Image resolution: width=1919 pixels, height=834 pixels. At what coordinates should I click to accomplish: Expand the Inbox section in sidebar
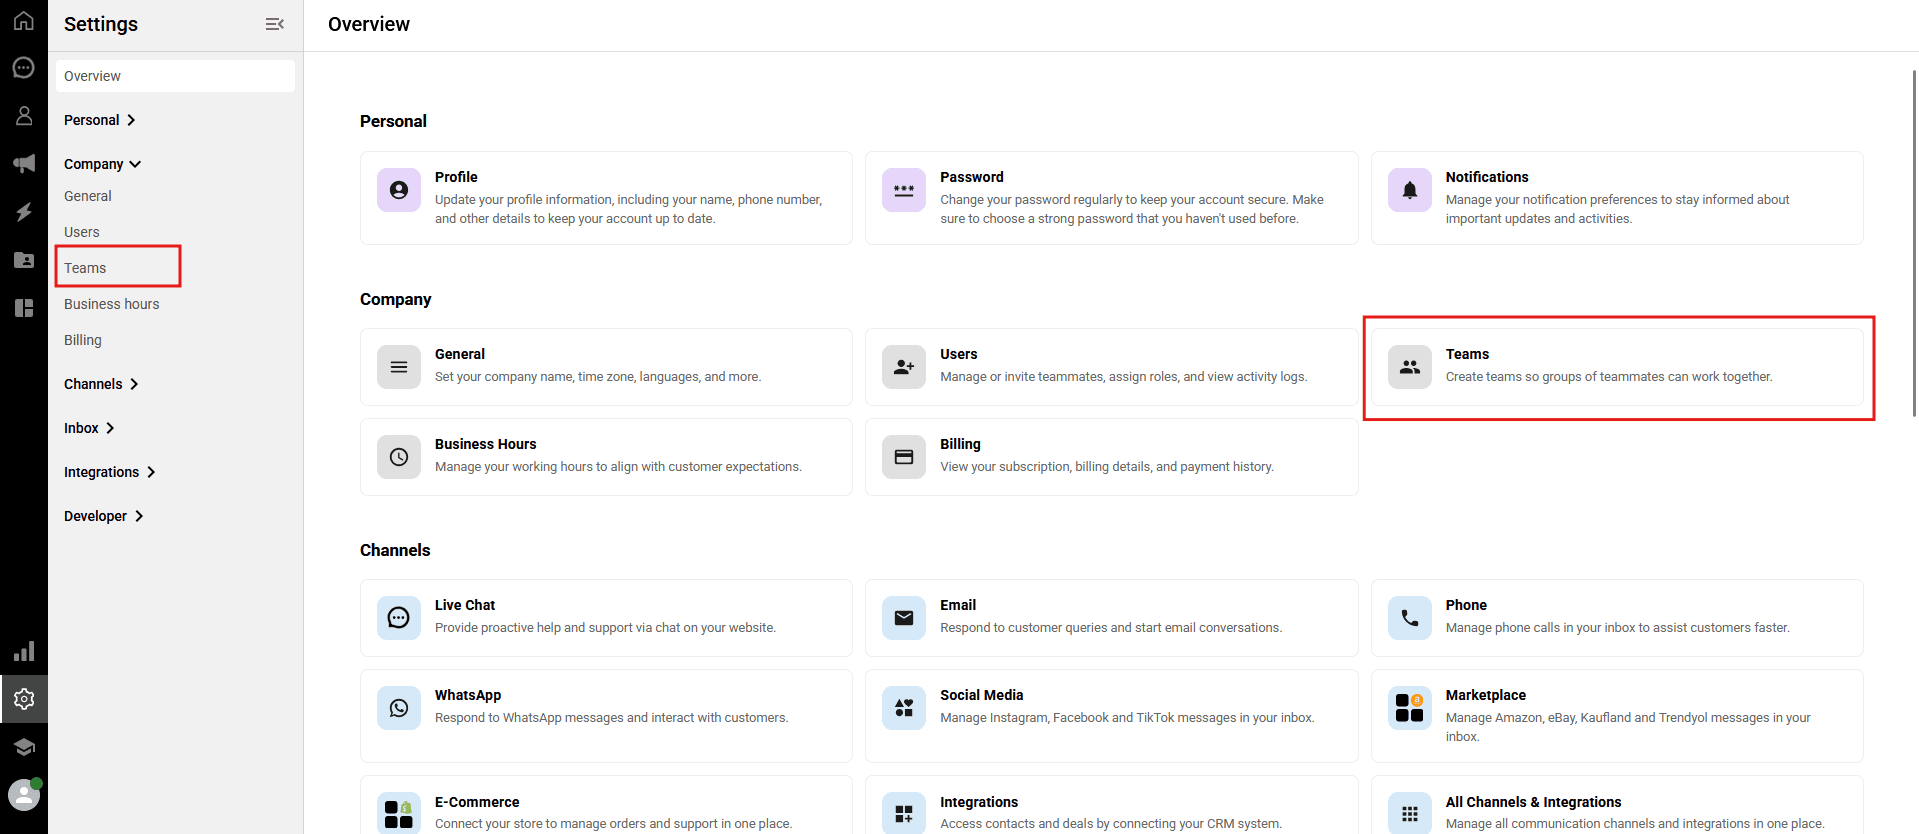coord(90,428)
